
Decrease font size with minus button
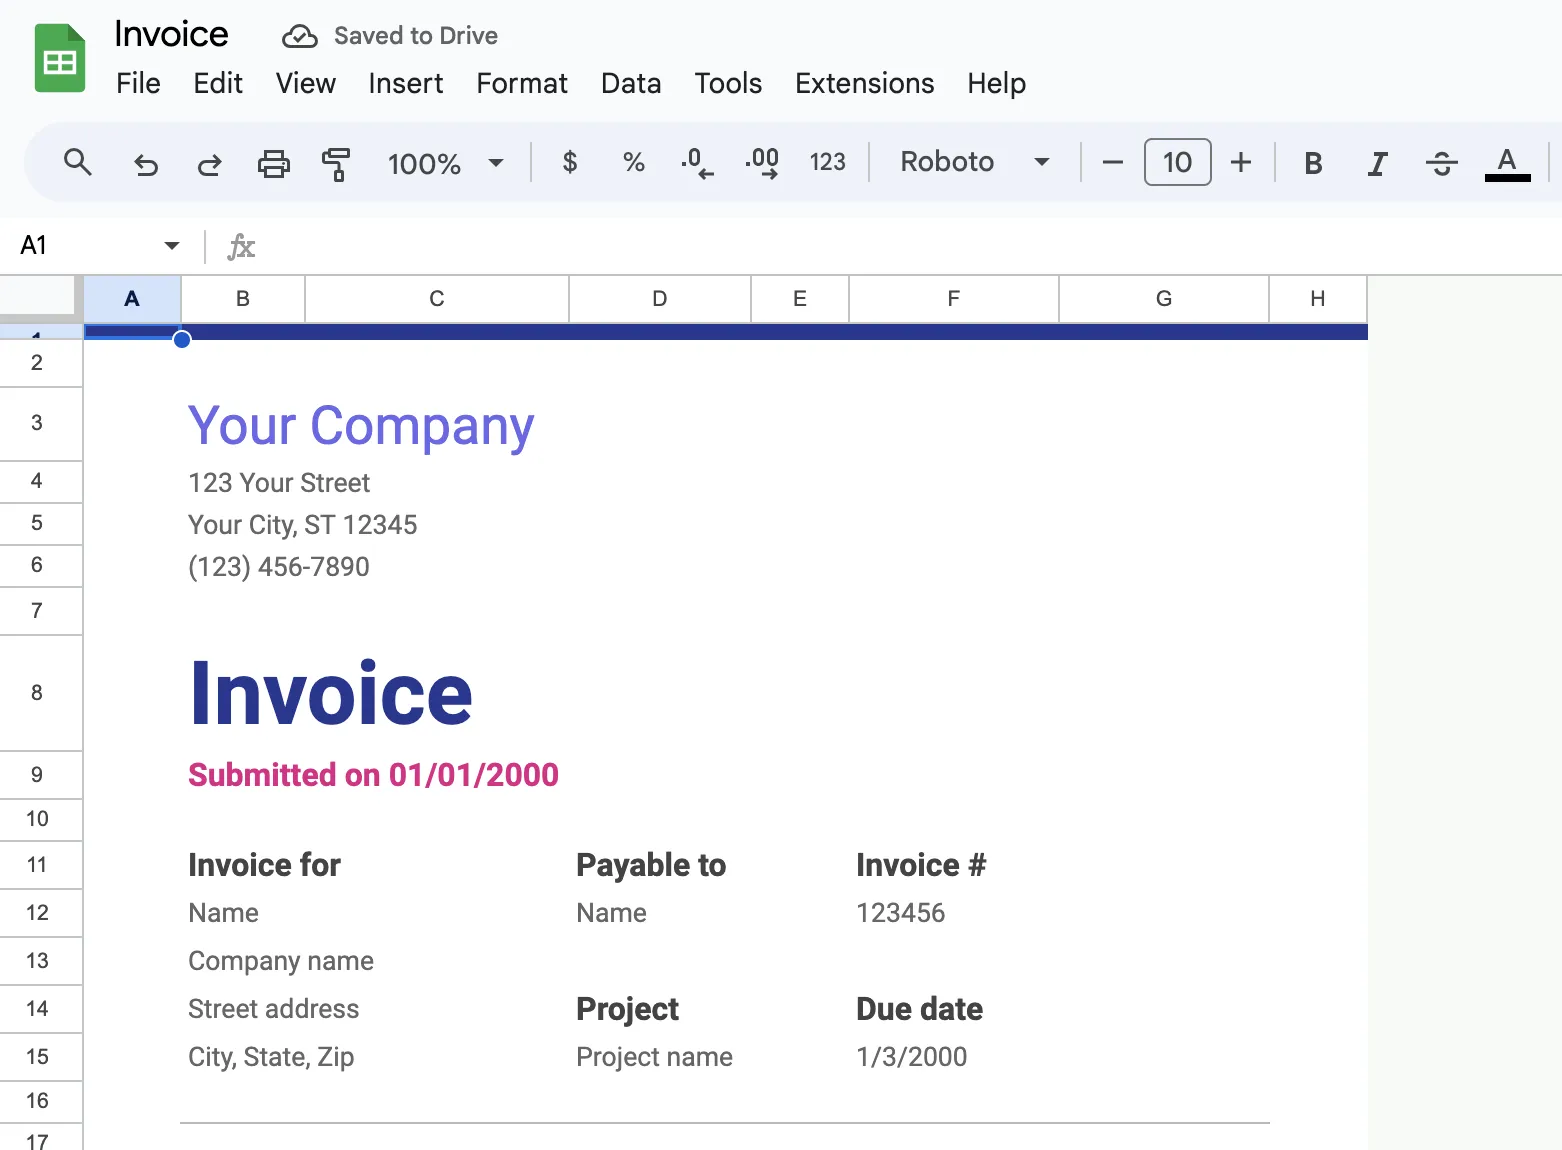[1113, 162]
